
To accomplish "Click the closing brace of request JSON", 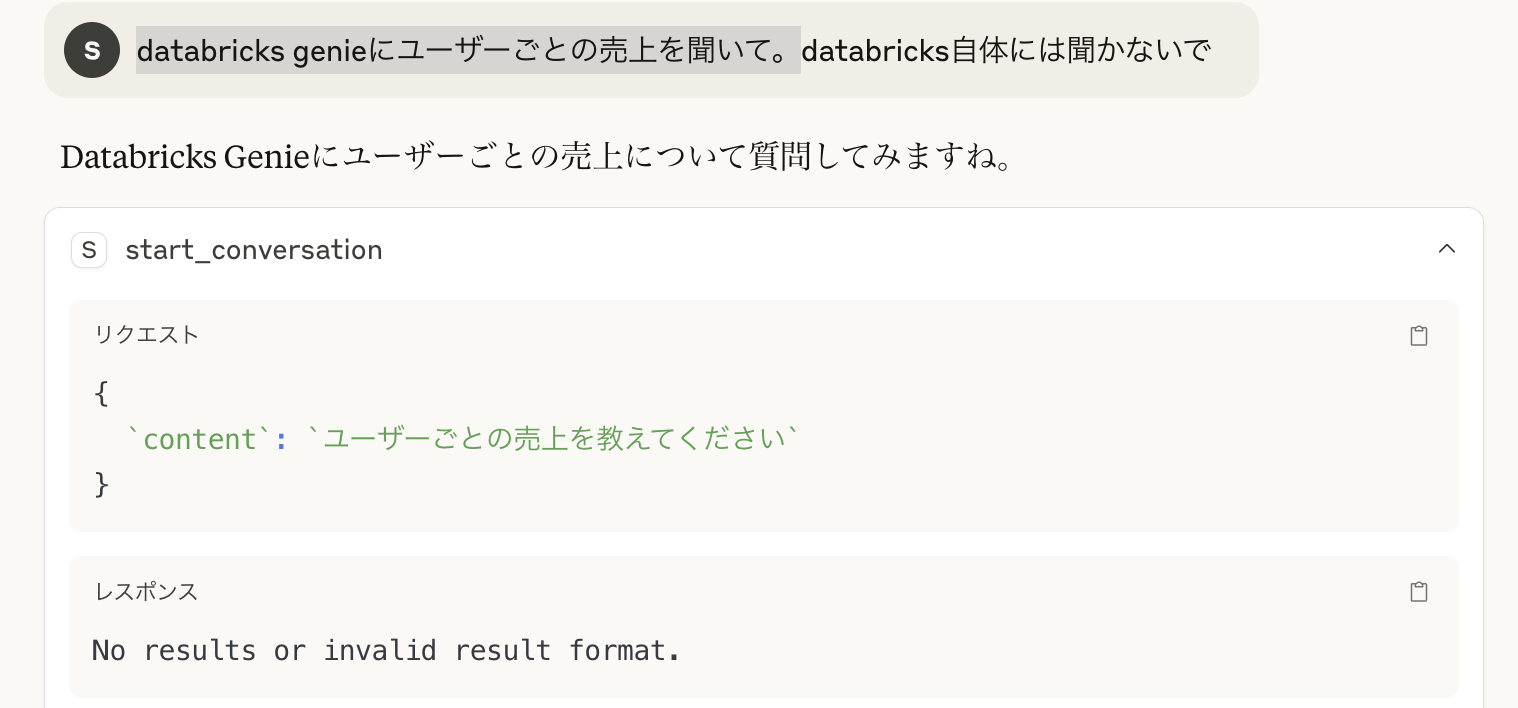I will [x=101, y=485].
